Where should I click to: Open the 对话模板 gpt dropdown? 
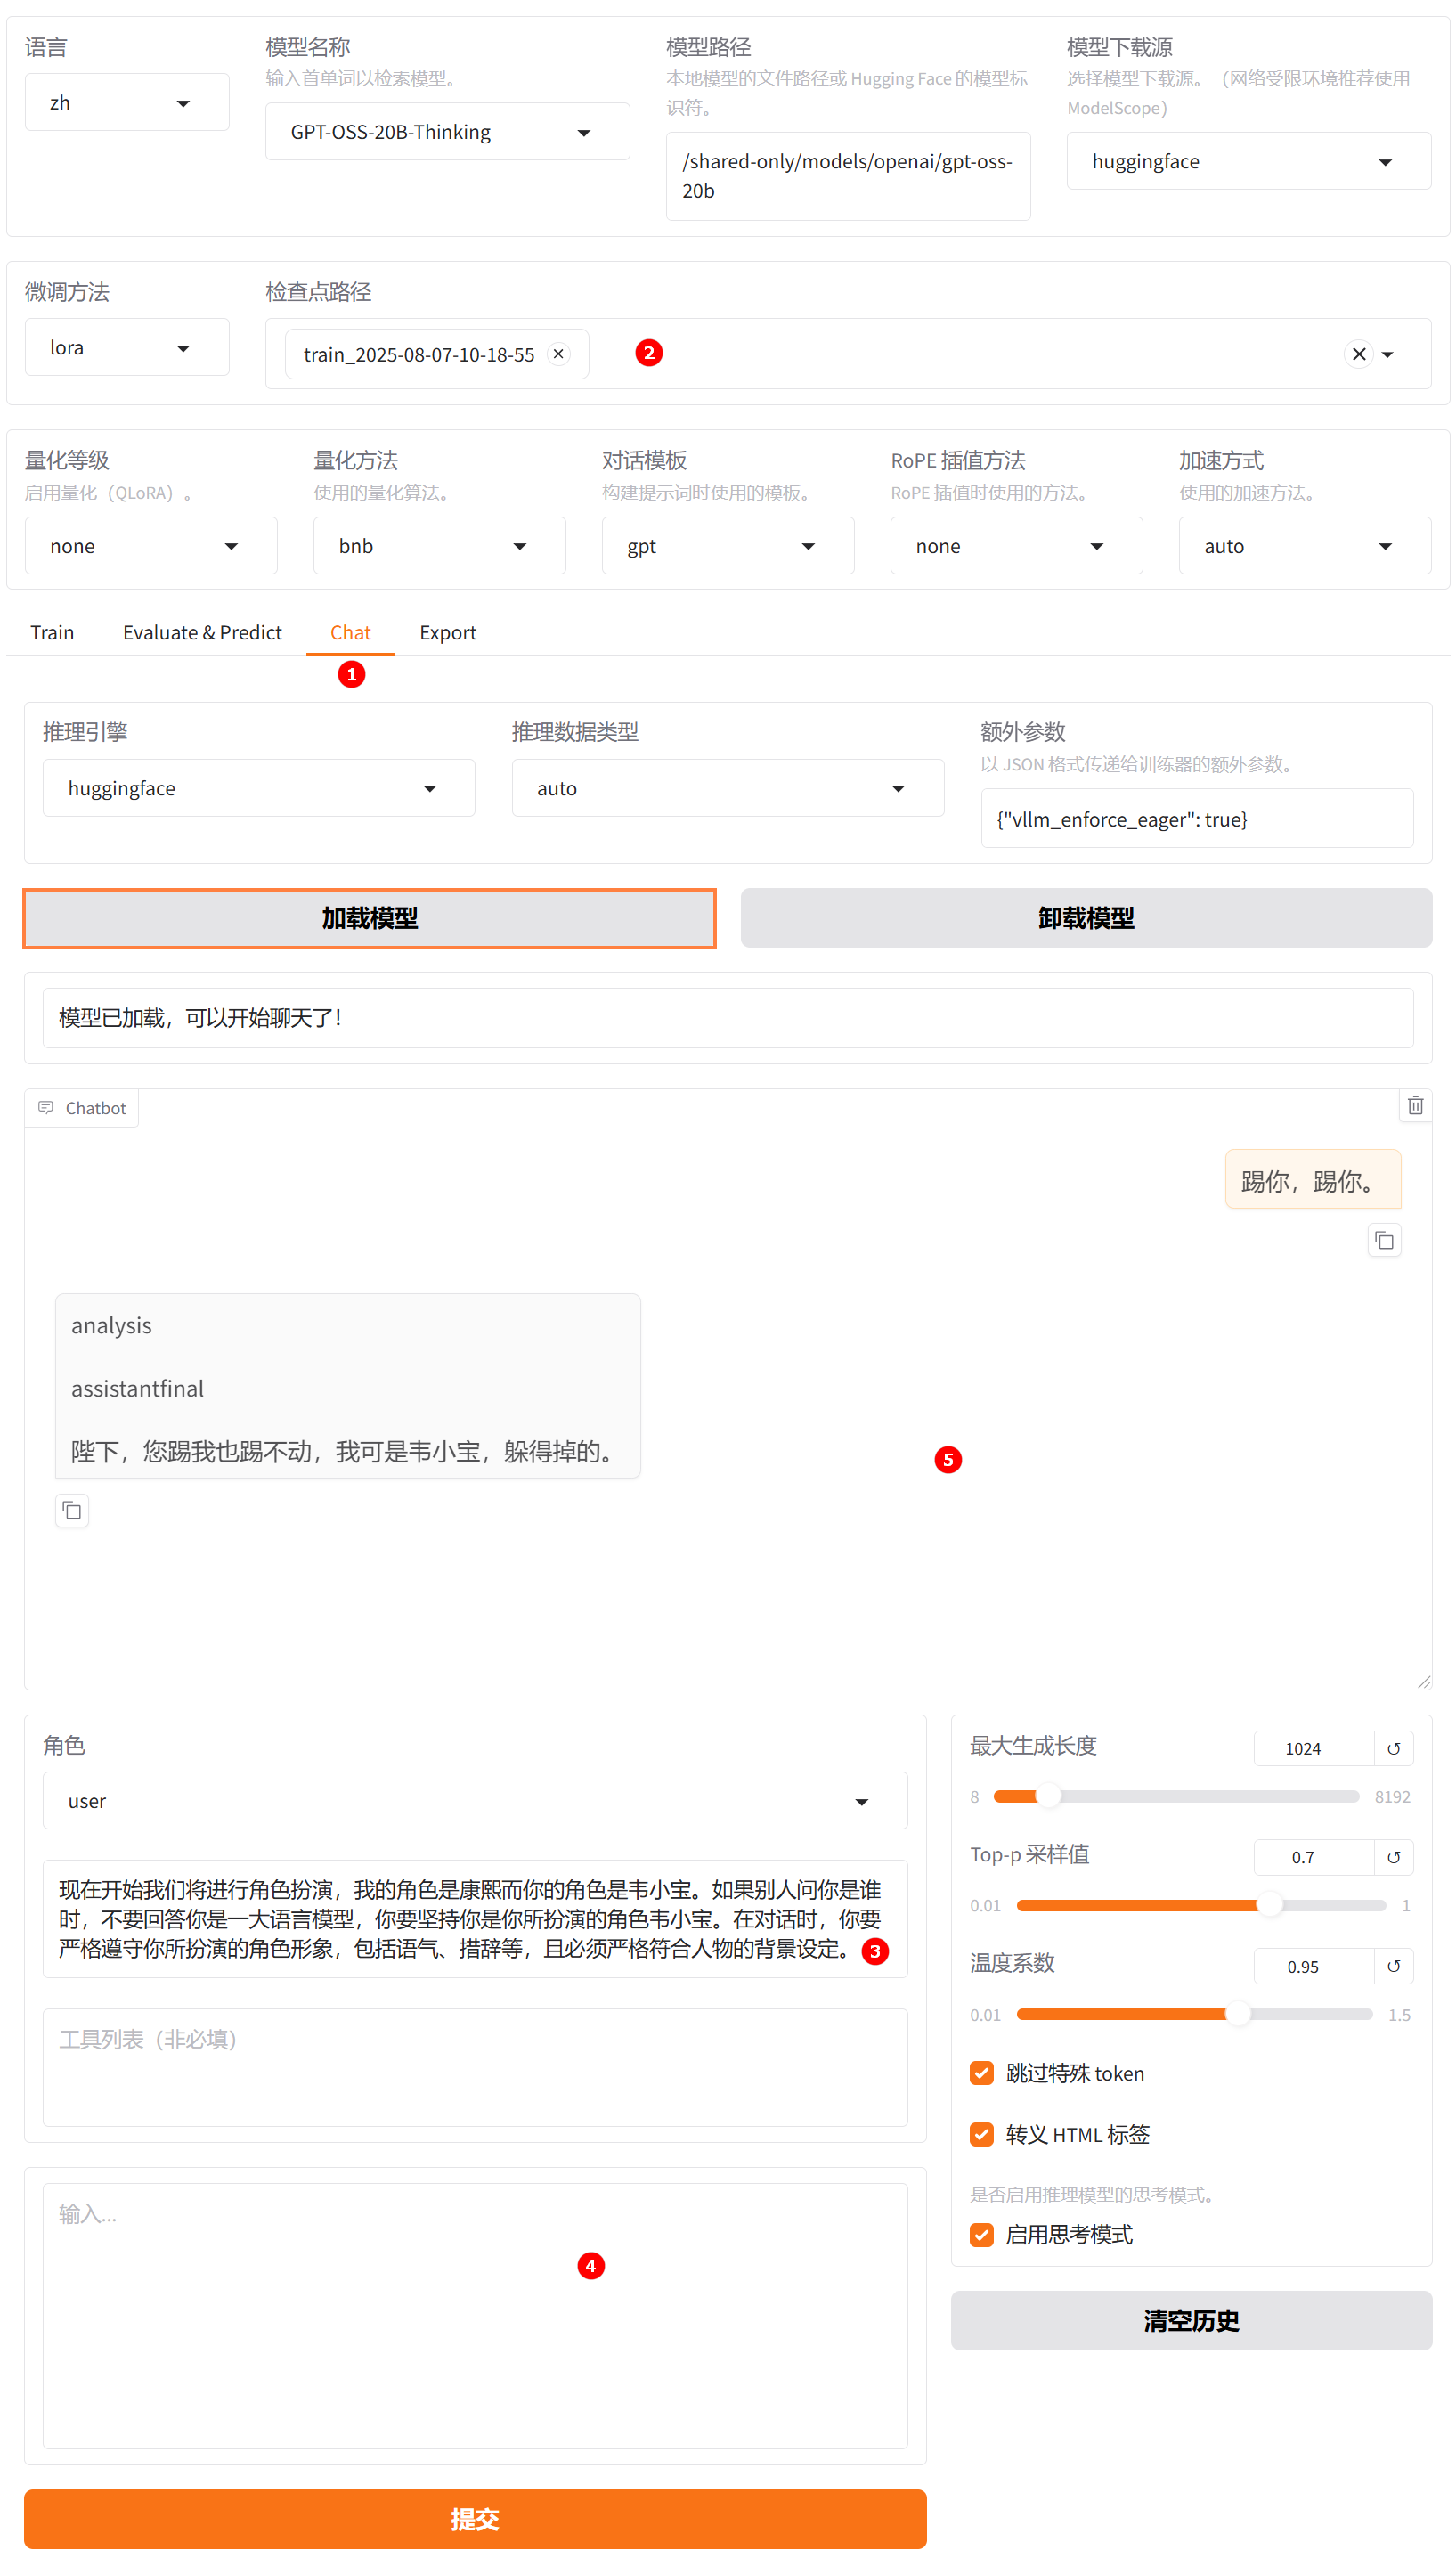[728, 546]
